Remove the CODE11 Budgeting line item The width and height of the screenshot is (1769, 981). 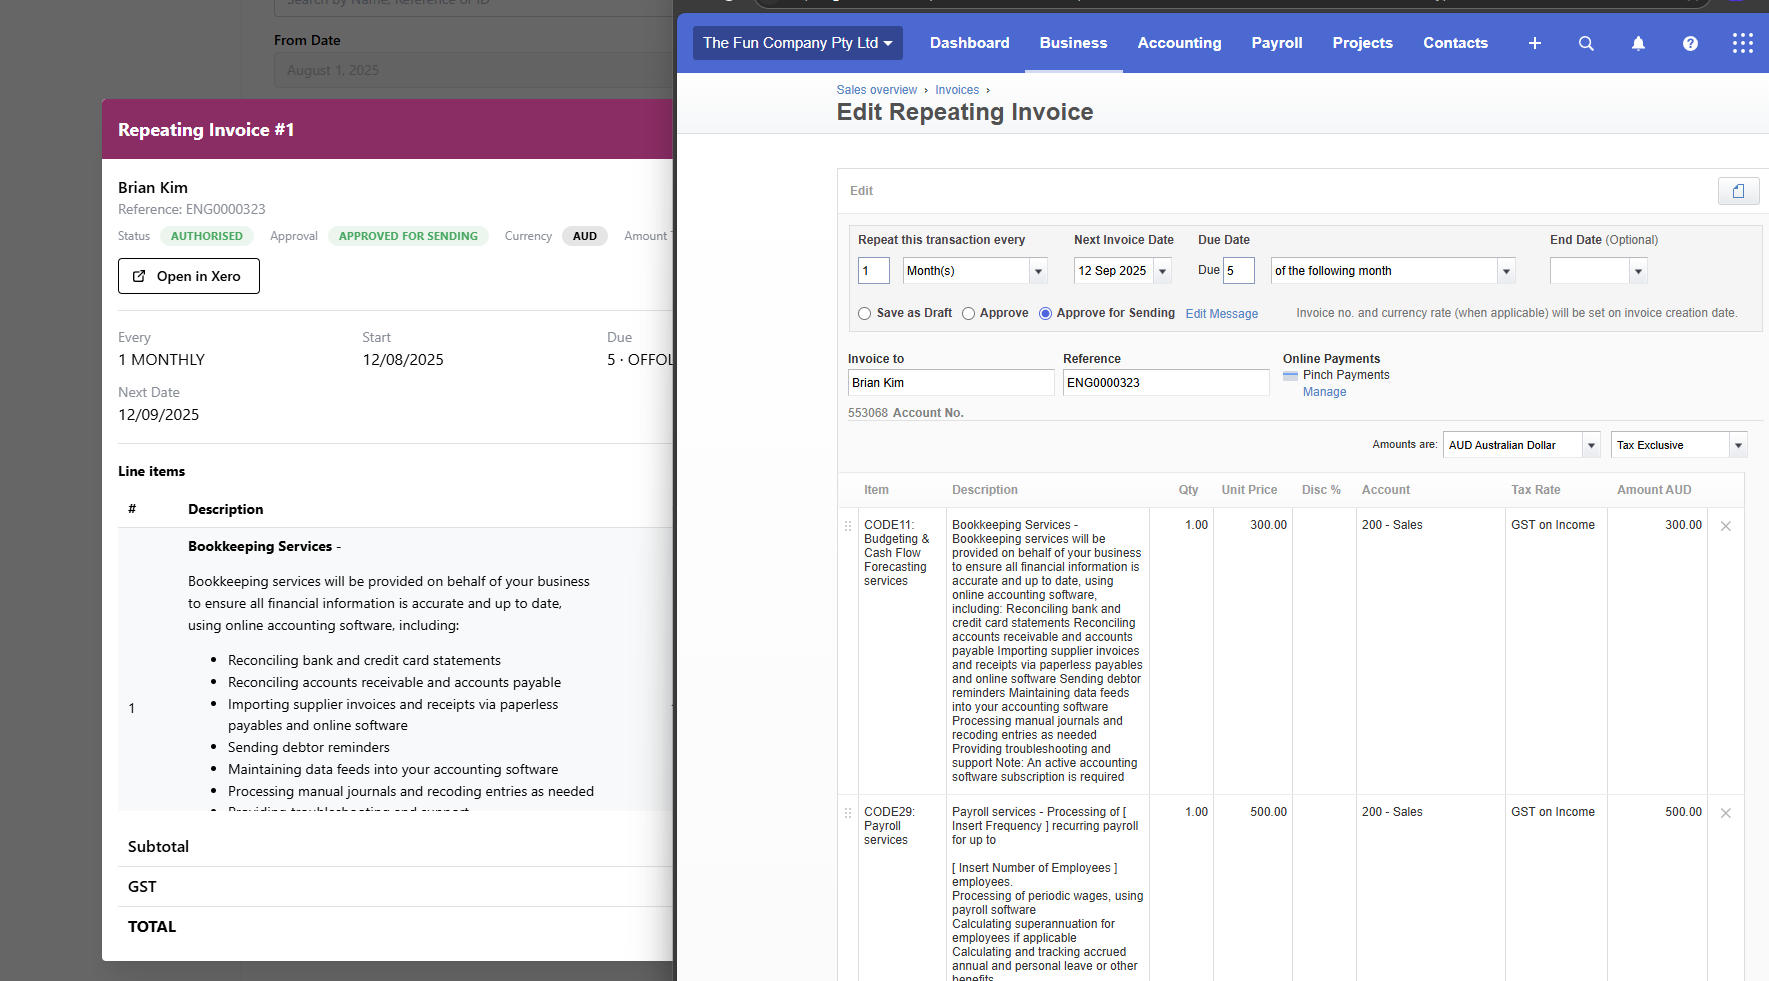[1725, 526]
